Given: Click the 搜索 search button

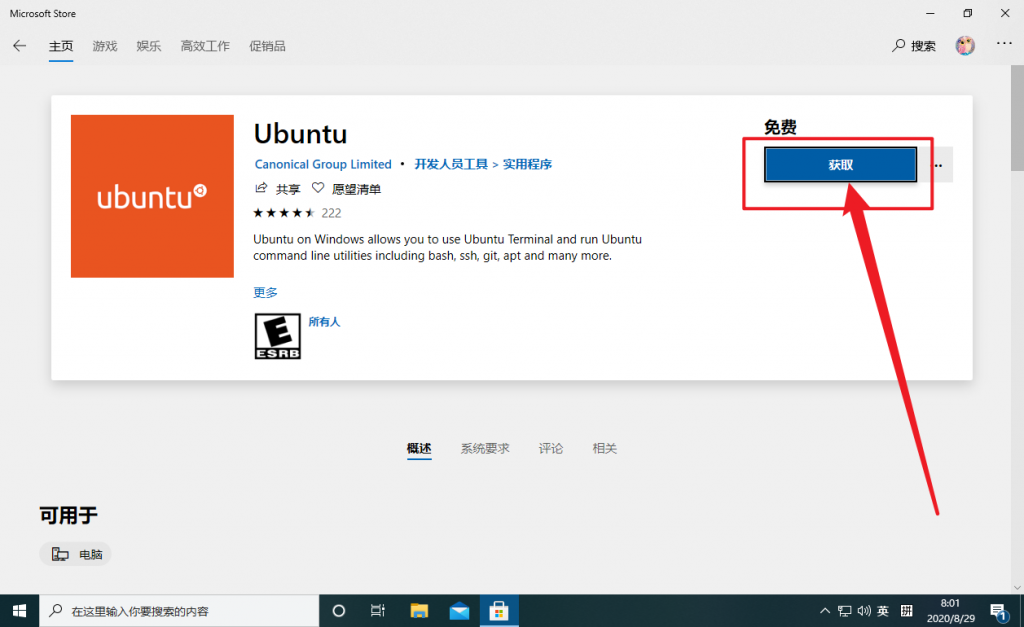Looking at the screenshot, I should click(x=914, y=46).
